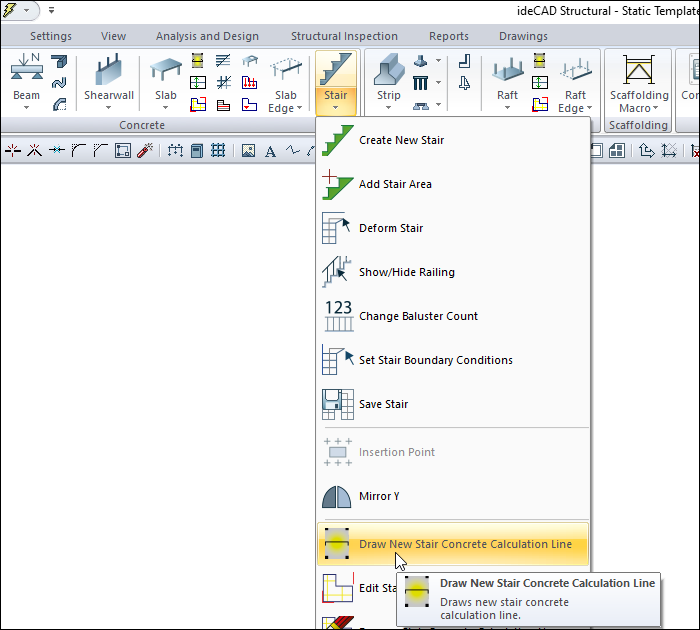Screen dimensions: 700x630
Task: Choose Save Stair from menu
Action: click(x=453, y=404)
